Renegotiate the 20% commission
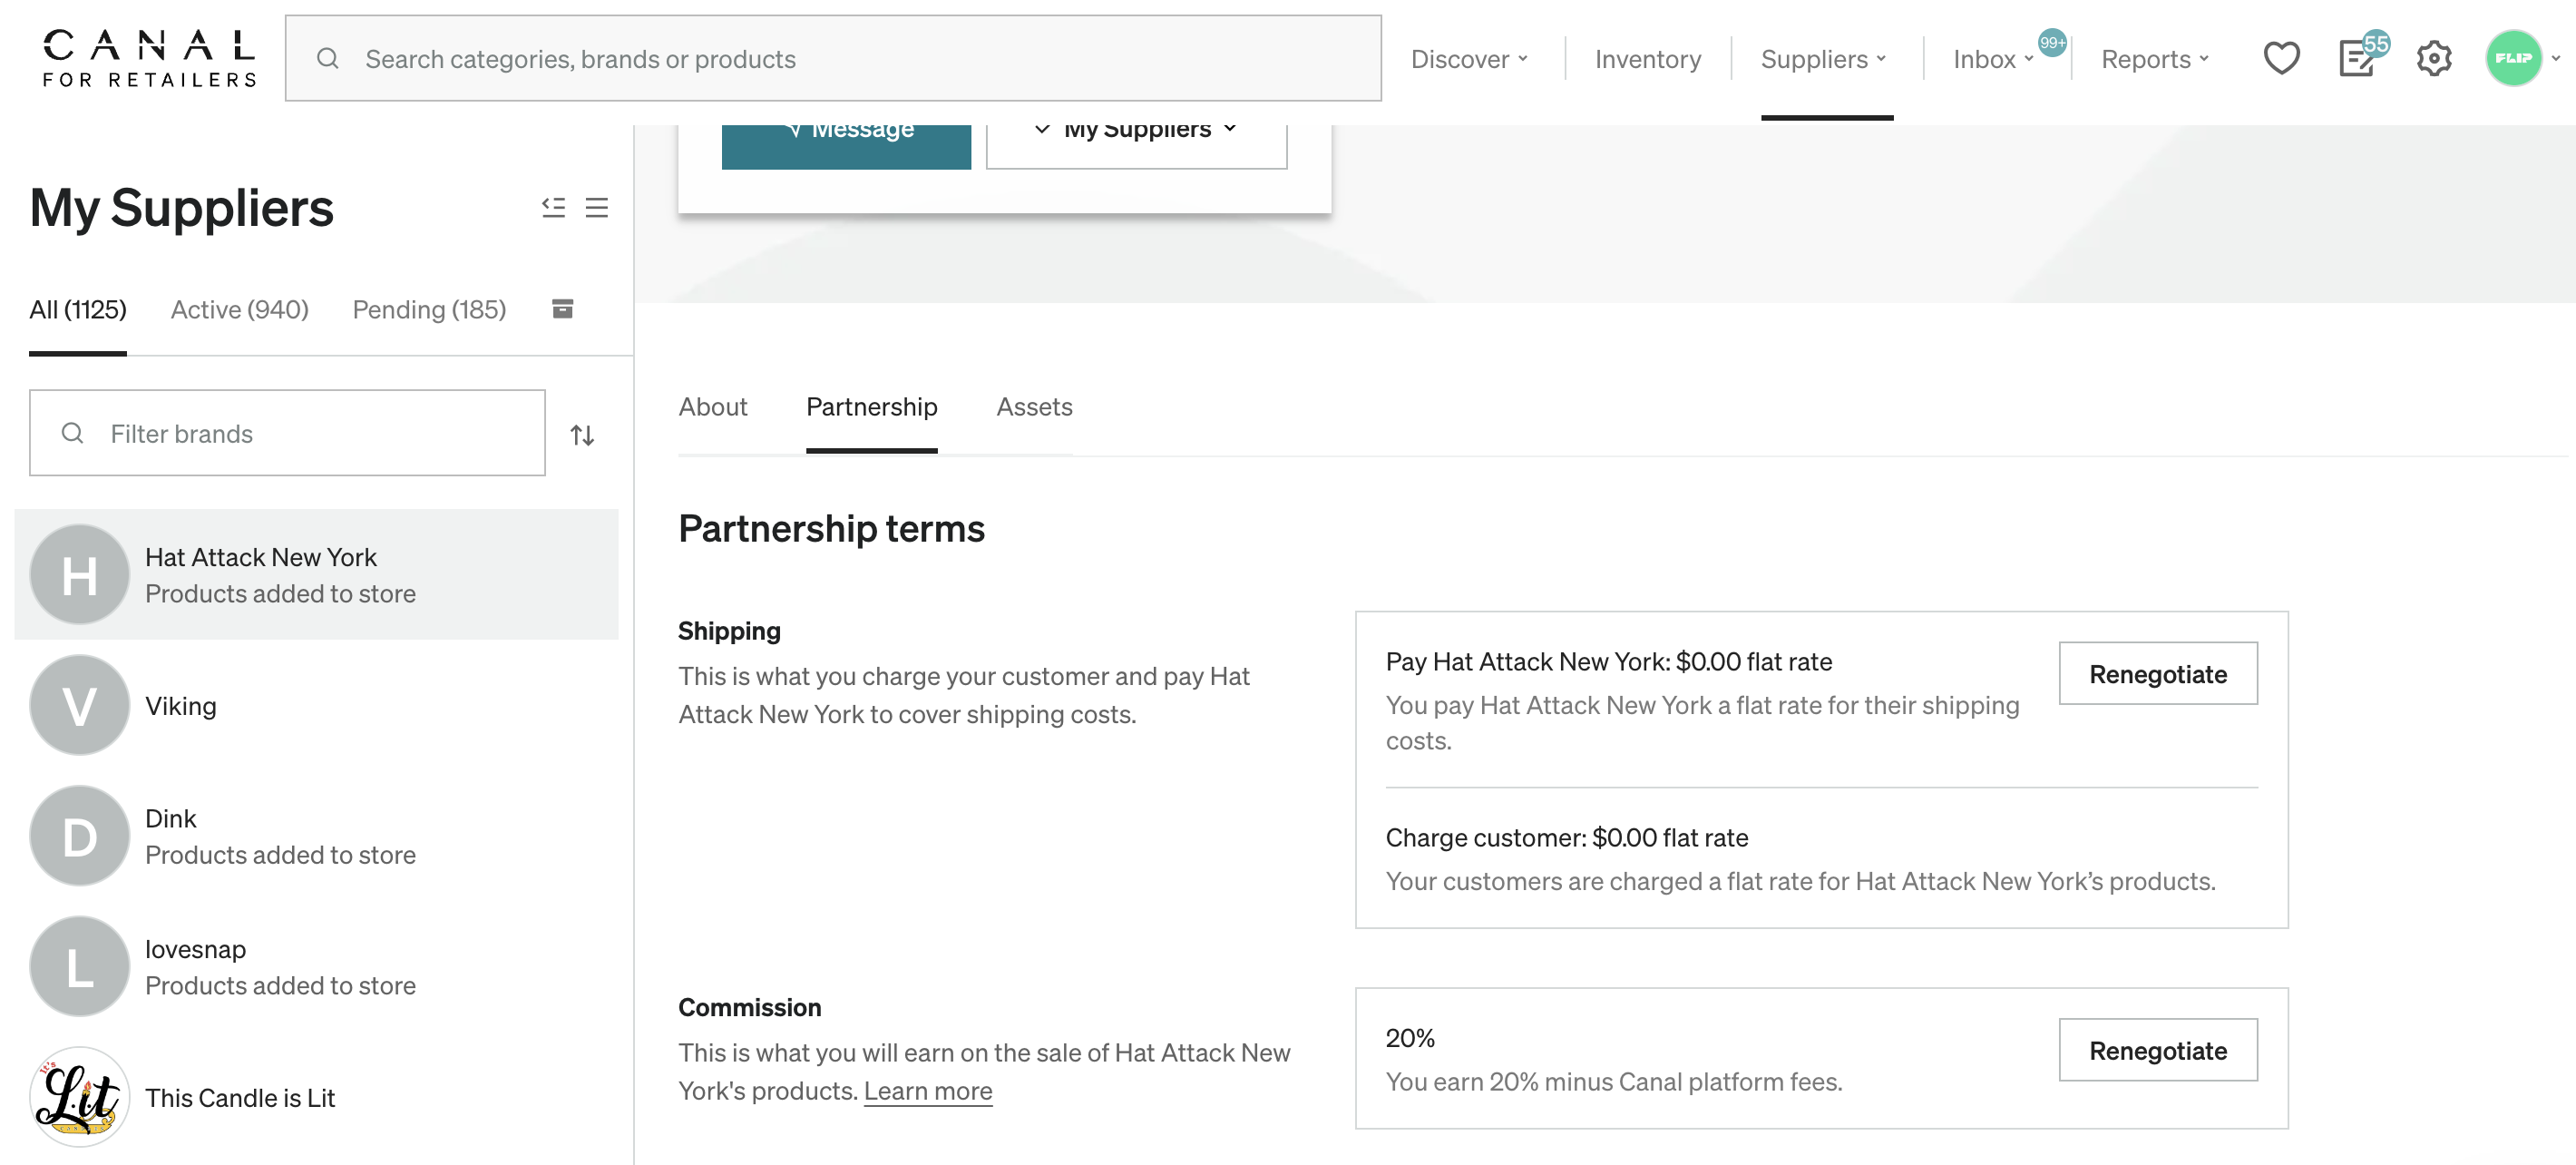The image size is (2576, 1165). (2157, 1050)
